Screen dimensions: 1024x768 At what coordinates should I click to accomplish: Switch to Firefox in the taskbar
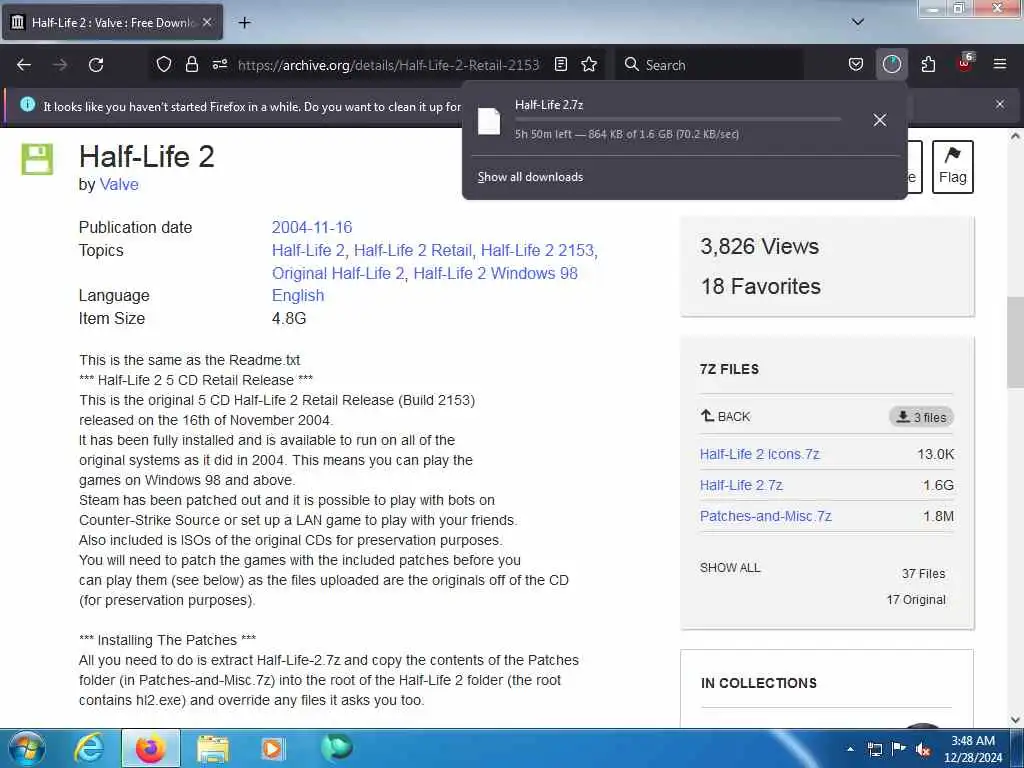(150, 748)
